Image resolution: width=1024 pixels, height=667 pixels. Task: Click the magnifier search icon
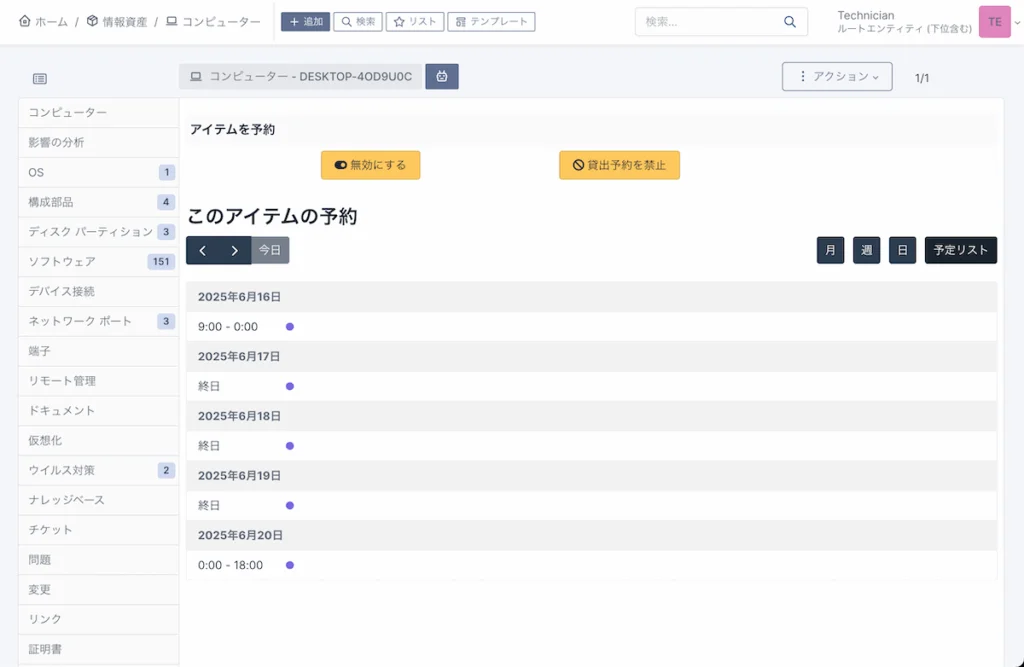pyautogui.click(x=790, y=22)
